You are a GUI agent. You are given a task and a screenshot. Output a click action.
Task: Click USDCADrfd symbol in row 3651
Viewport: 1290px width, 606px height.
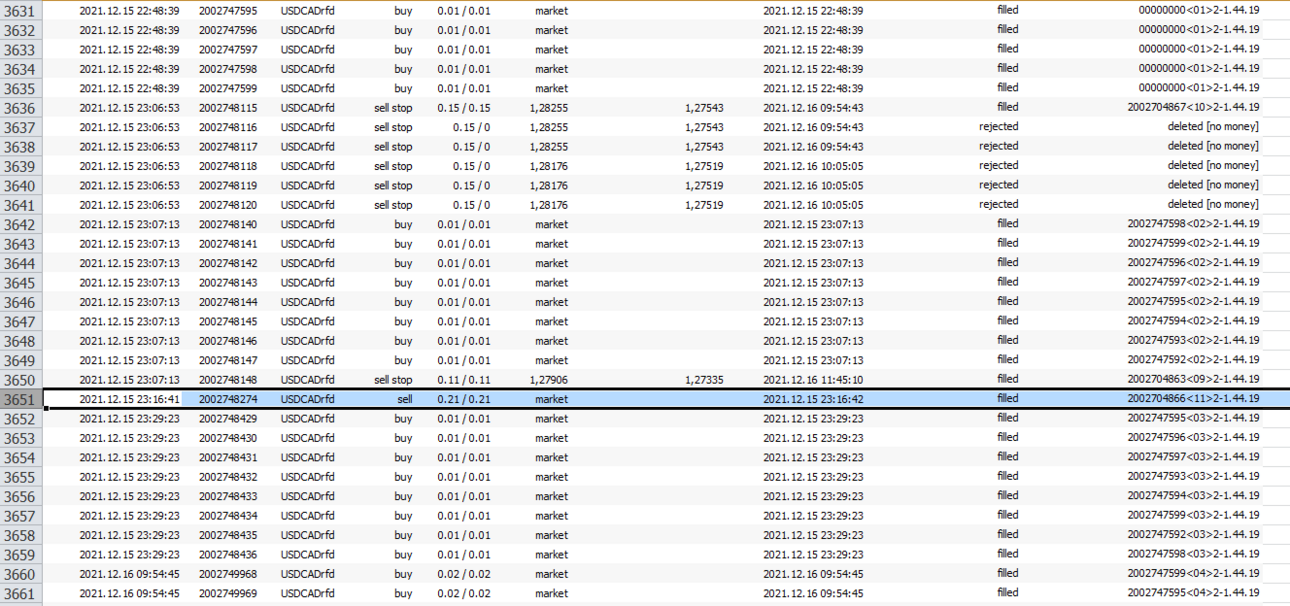pos(307,399)
